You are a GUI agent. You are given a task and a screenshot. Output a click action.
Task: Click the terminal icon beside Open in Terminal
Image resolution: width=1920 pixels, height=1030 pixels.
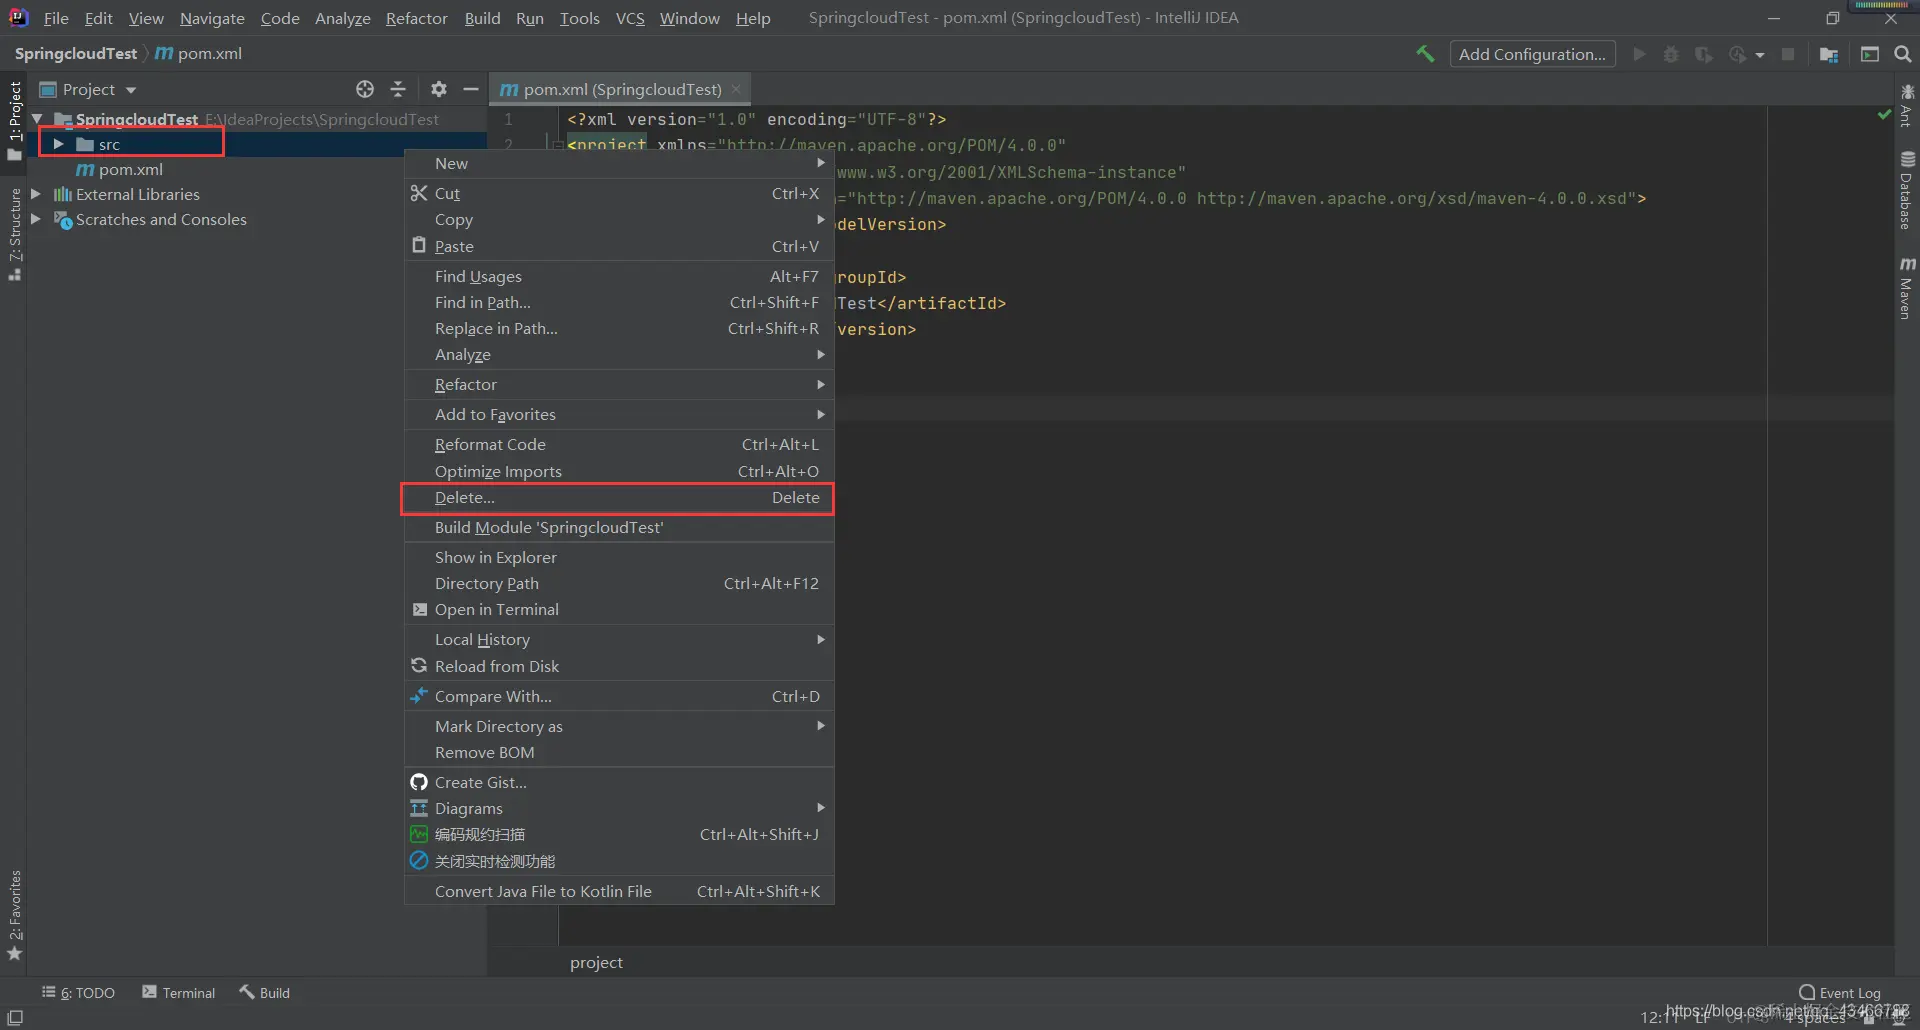420,609
